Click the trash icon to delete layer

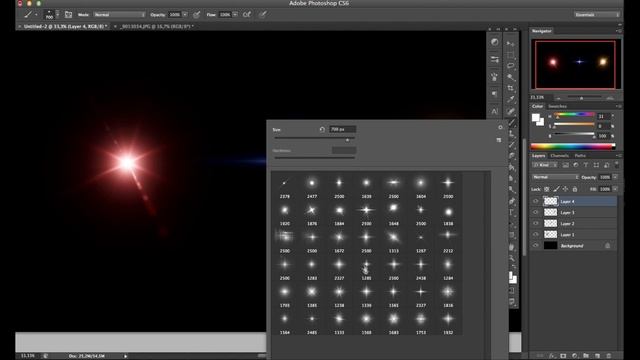609,356
